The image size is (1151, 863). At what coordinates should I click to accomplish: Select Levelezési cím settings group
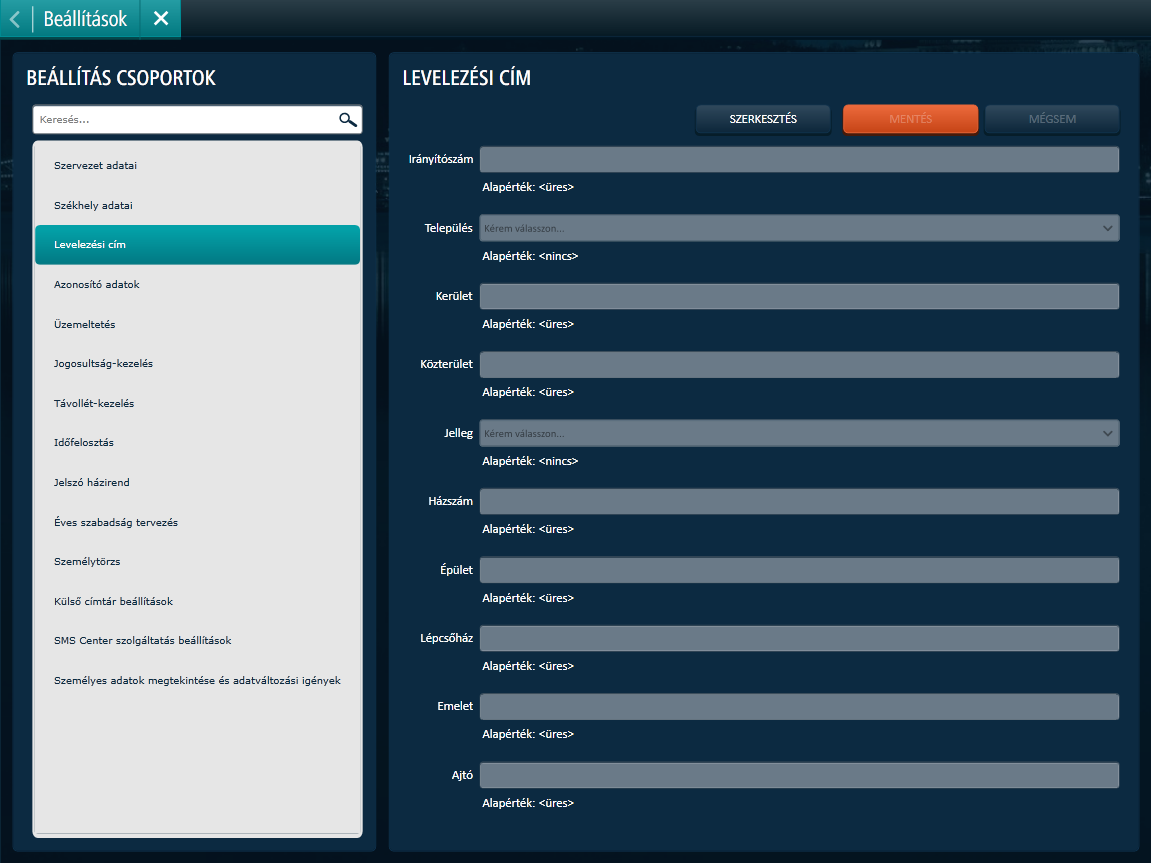197,244
